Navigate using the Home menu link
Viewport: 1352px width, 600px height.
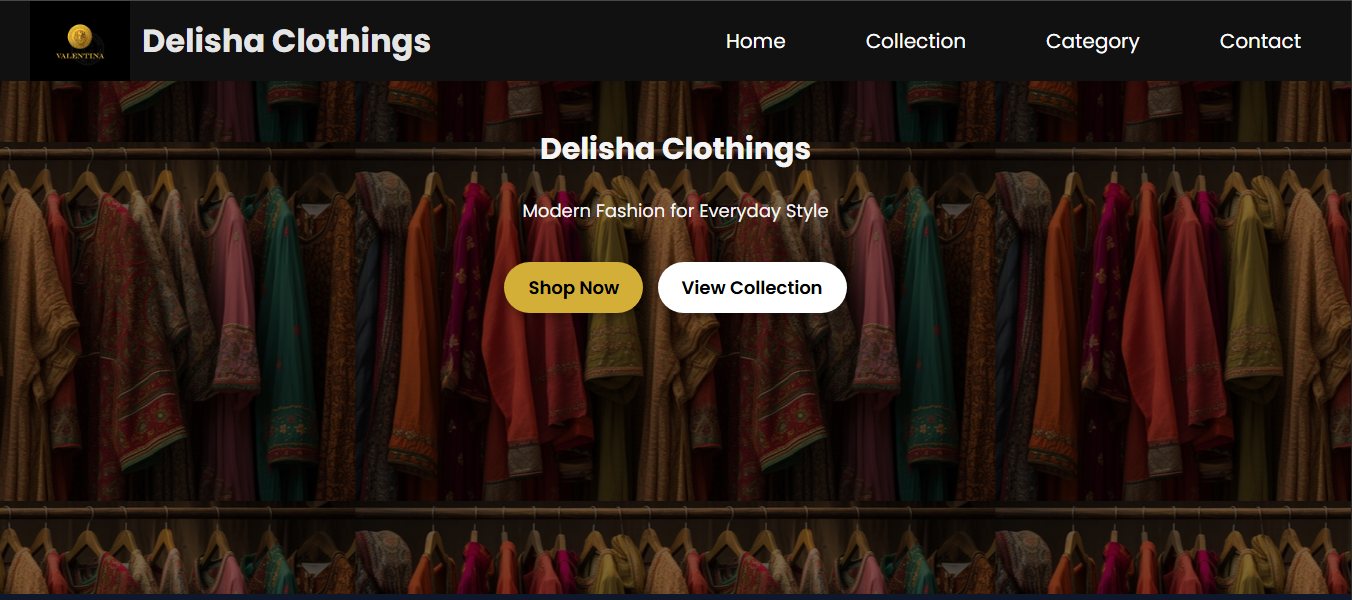tap(755, 41)
